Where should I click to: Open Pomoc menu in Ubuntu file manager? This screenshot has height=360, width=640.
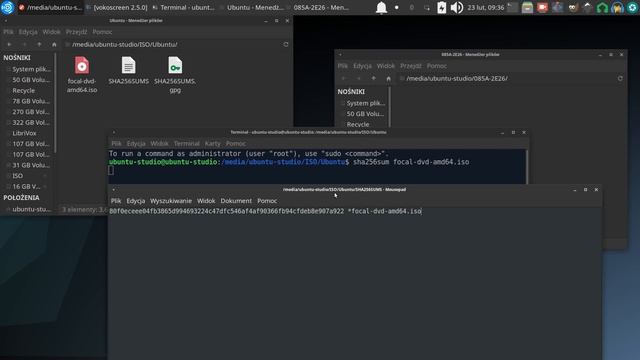click(x=102, y=31)
